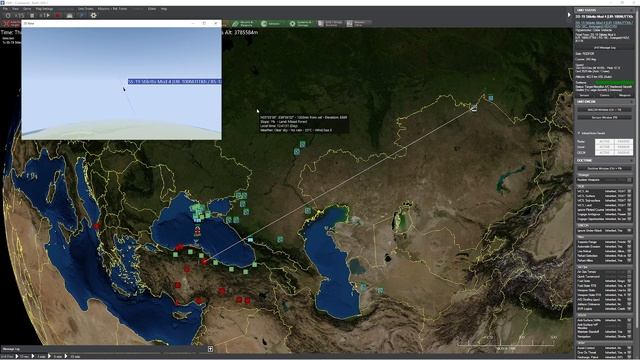Viewport: 640px width, 360px height.
Task: Click the x15 time compression control
Action: pyautogui.click(x=19, y=15)
